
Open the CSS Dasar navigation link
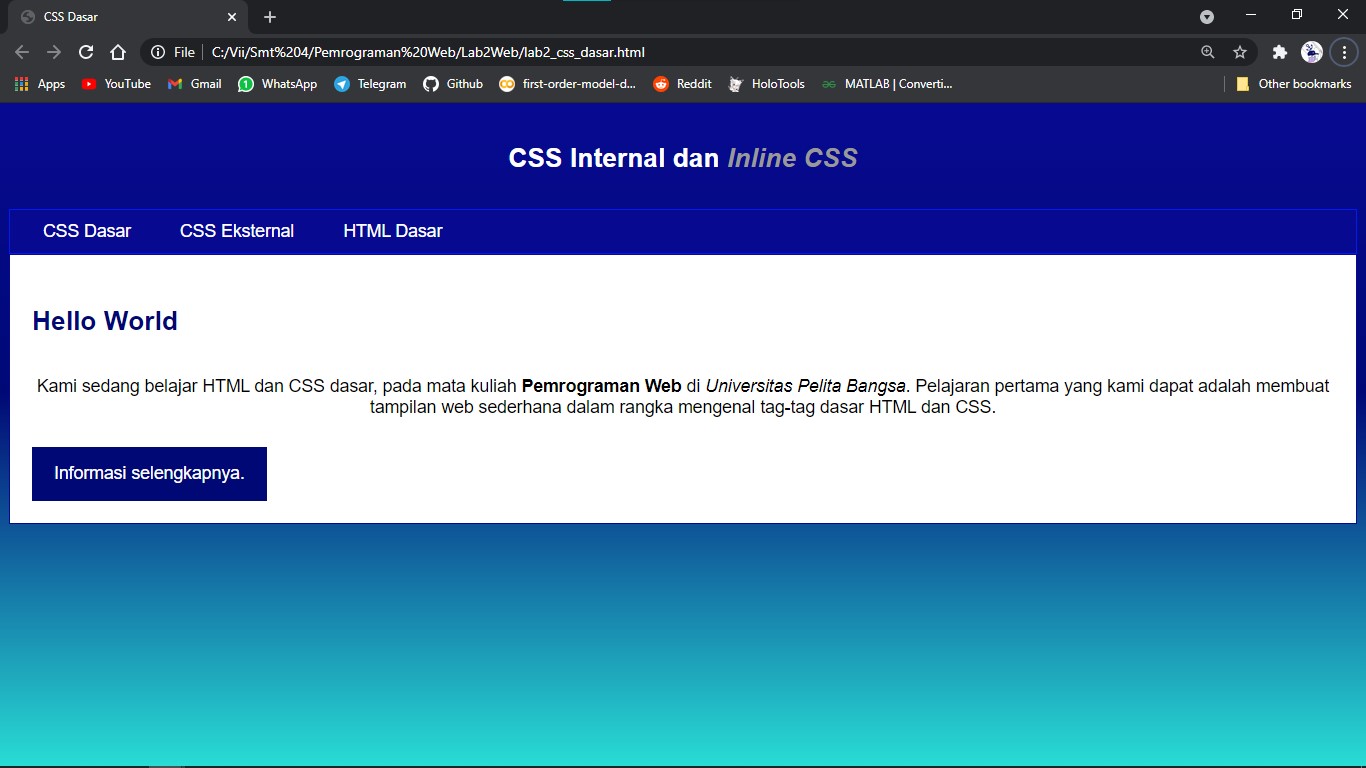[x=87, y=231]
